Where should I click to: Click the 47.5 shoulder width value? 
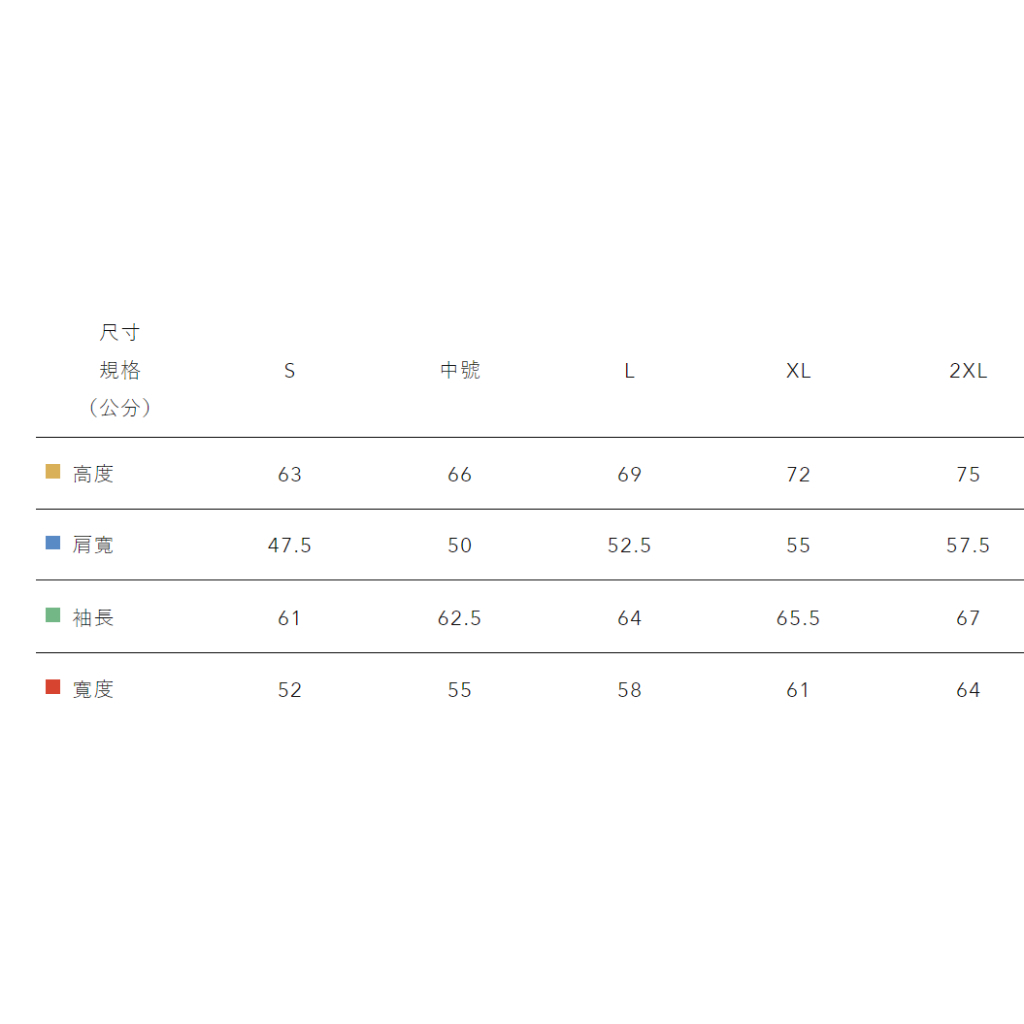(x=290, y=545)
